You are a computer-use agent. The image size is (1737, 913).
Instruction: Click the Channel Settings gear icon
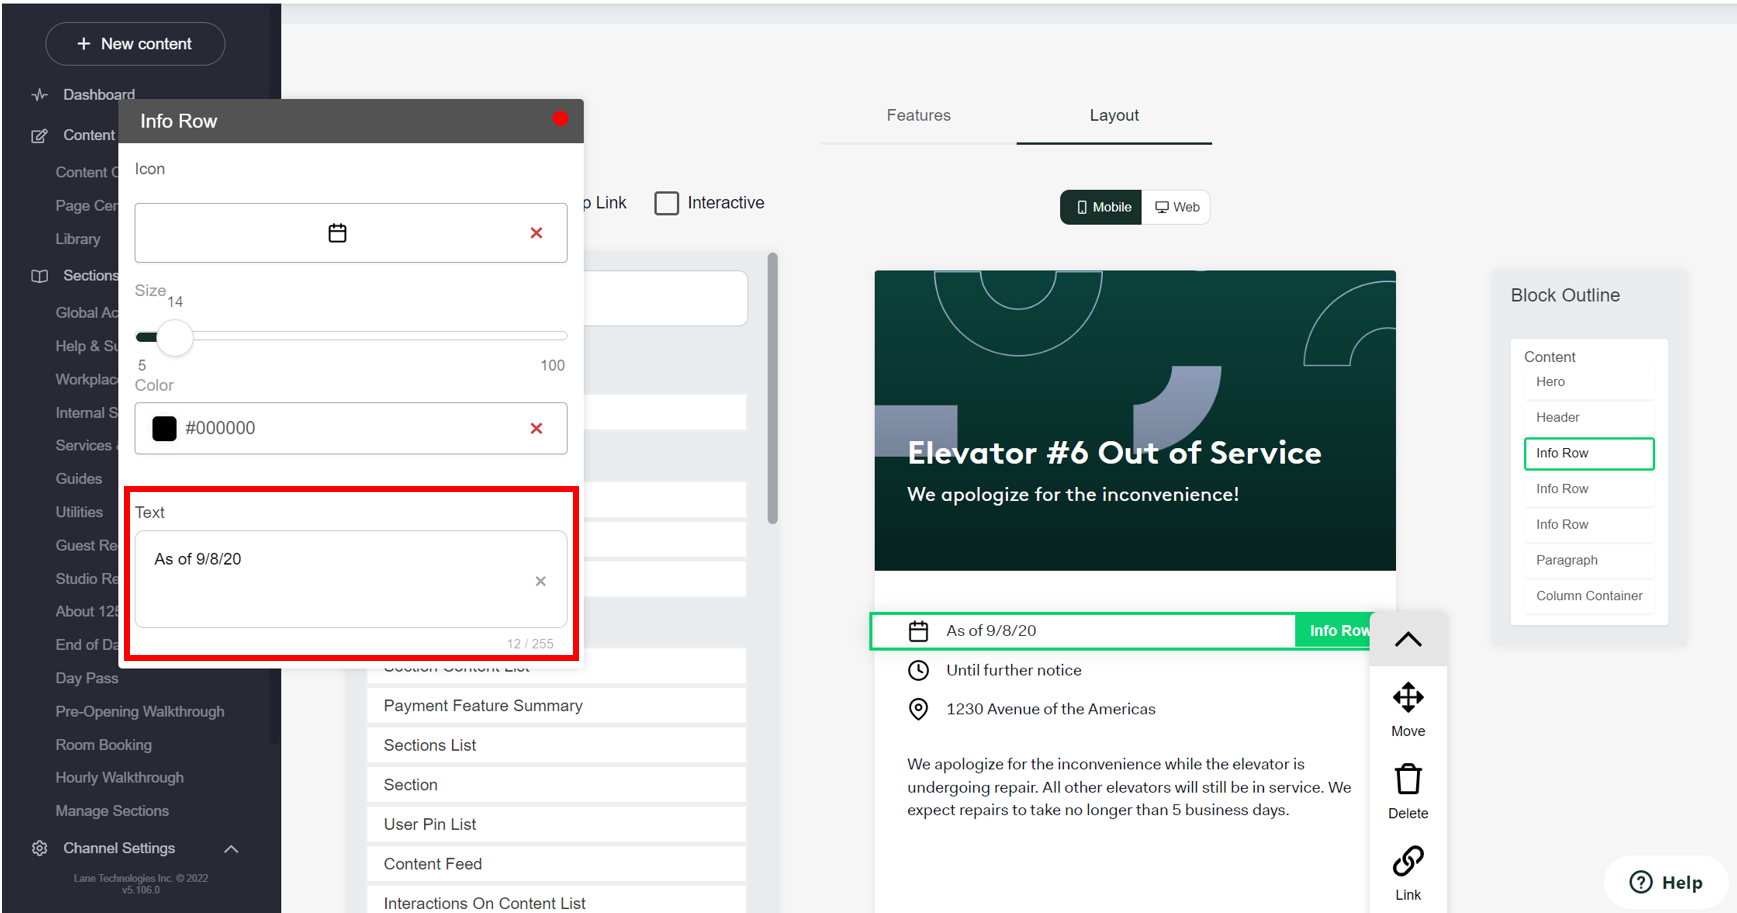(39, 848)
